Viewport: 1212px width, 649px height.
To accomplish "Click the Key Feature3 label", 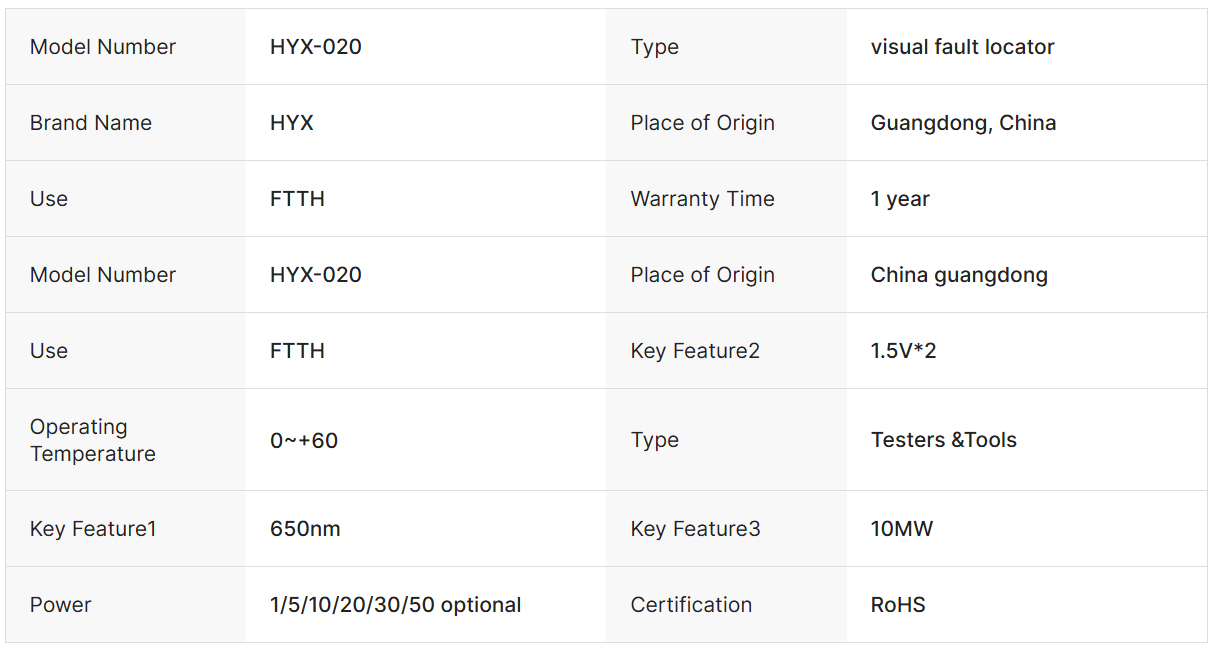I will coord(695,529).
